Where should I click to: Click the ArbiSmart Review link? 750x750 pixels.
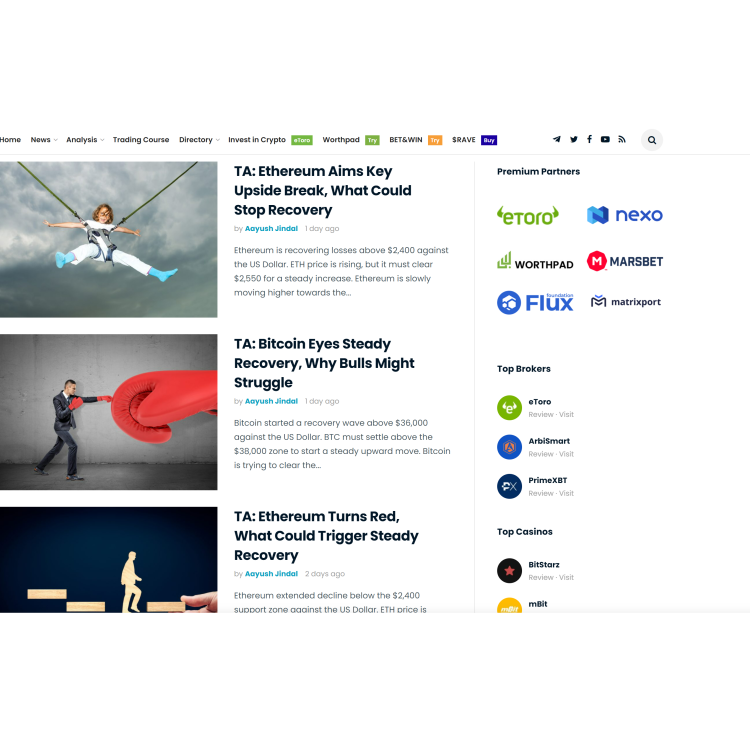point(540,454)
